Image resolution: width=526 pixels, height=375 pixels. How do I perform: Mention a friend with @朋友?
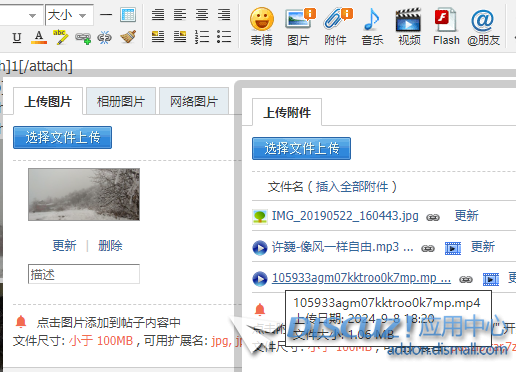click(483, 26)
